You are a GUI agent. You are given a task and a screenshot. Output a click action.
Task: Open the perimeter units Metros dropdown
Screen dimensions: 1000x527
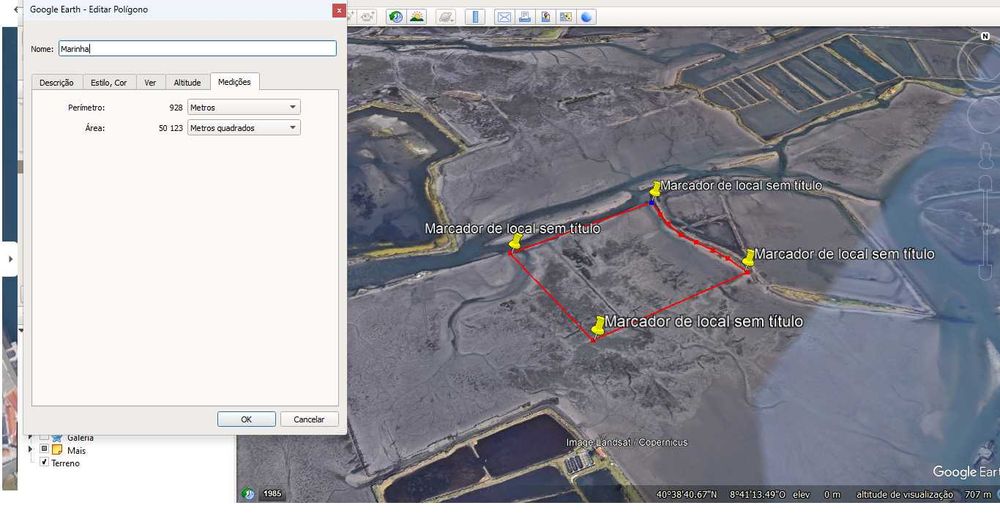click(244, 107)
